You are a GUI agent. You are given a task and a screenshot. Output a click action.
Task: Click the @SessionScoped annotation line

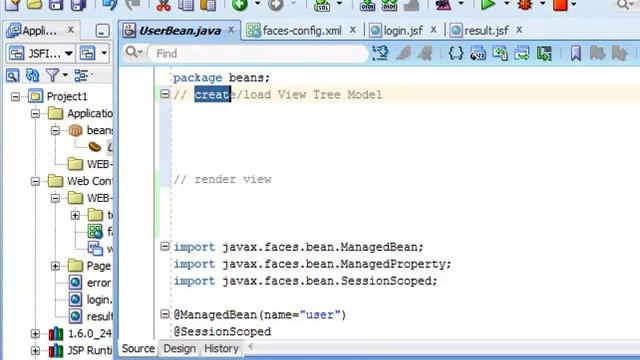click(x=222, y=331)
